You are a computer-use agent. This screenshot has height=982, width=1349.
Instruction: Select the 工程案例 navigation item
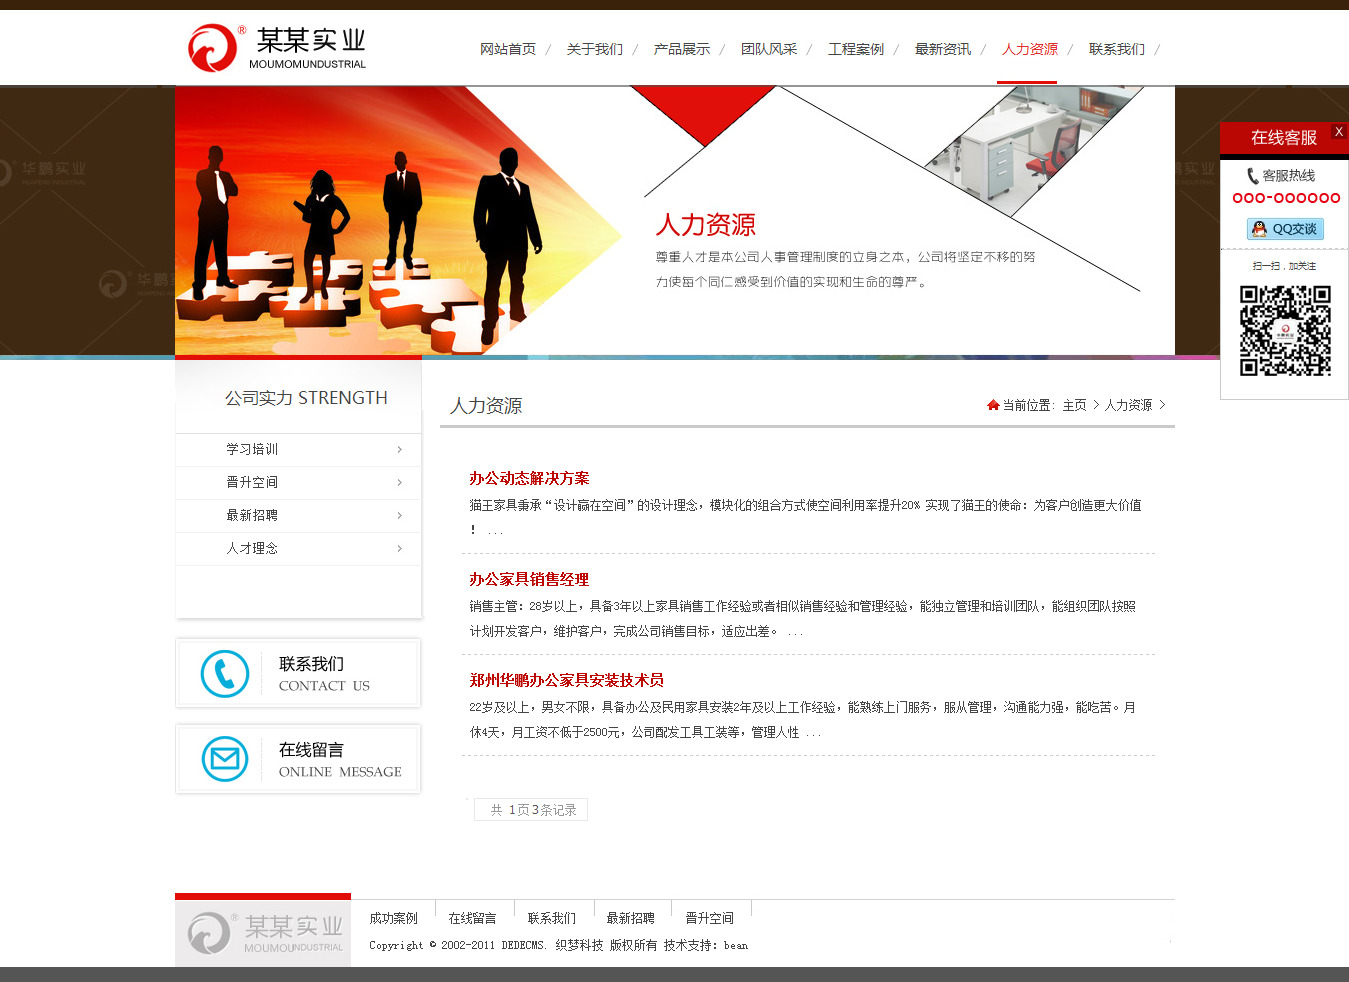856,49
